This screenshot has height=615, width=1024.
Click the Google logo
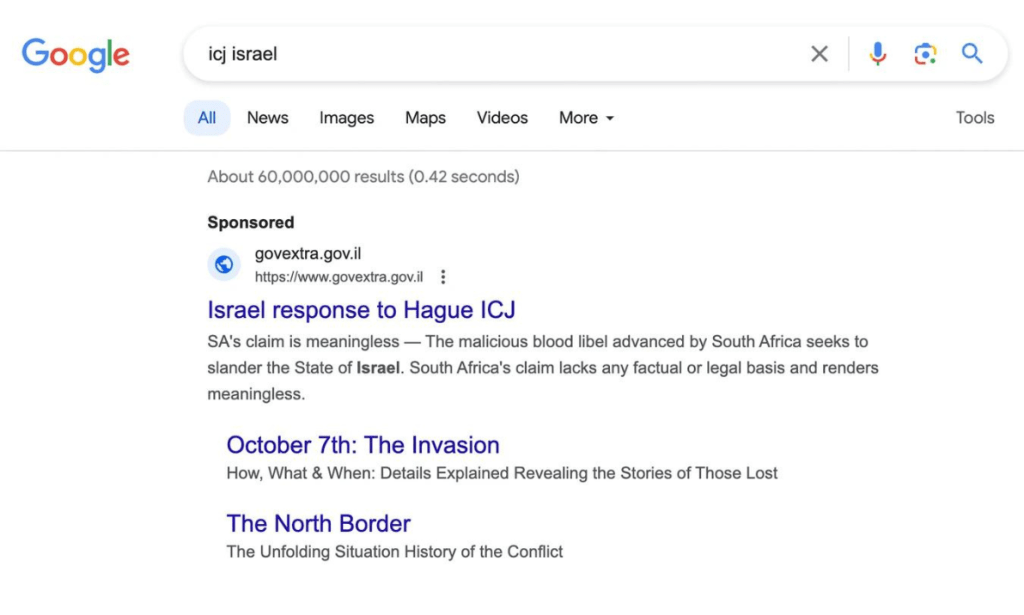76,54
